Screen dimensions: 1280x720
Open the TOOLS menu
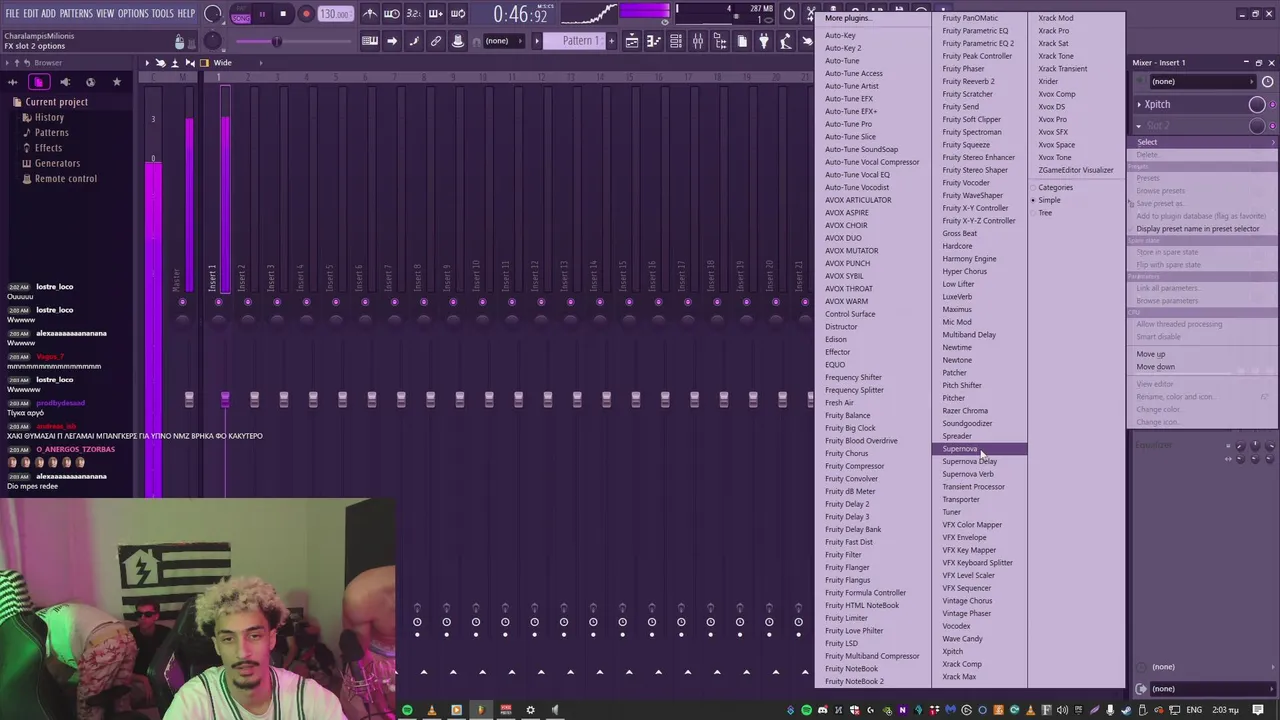pos(162,13)
